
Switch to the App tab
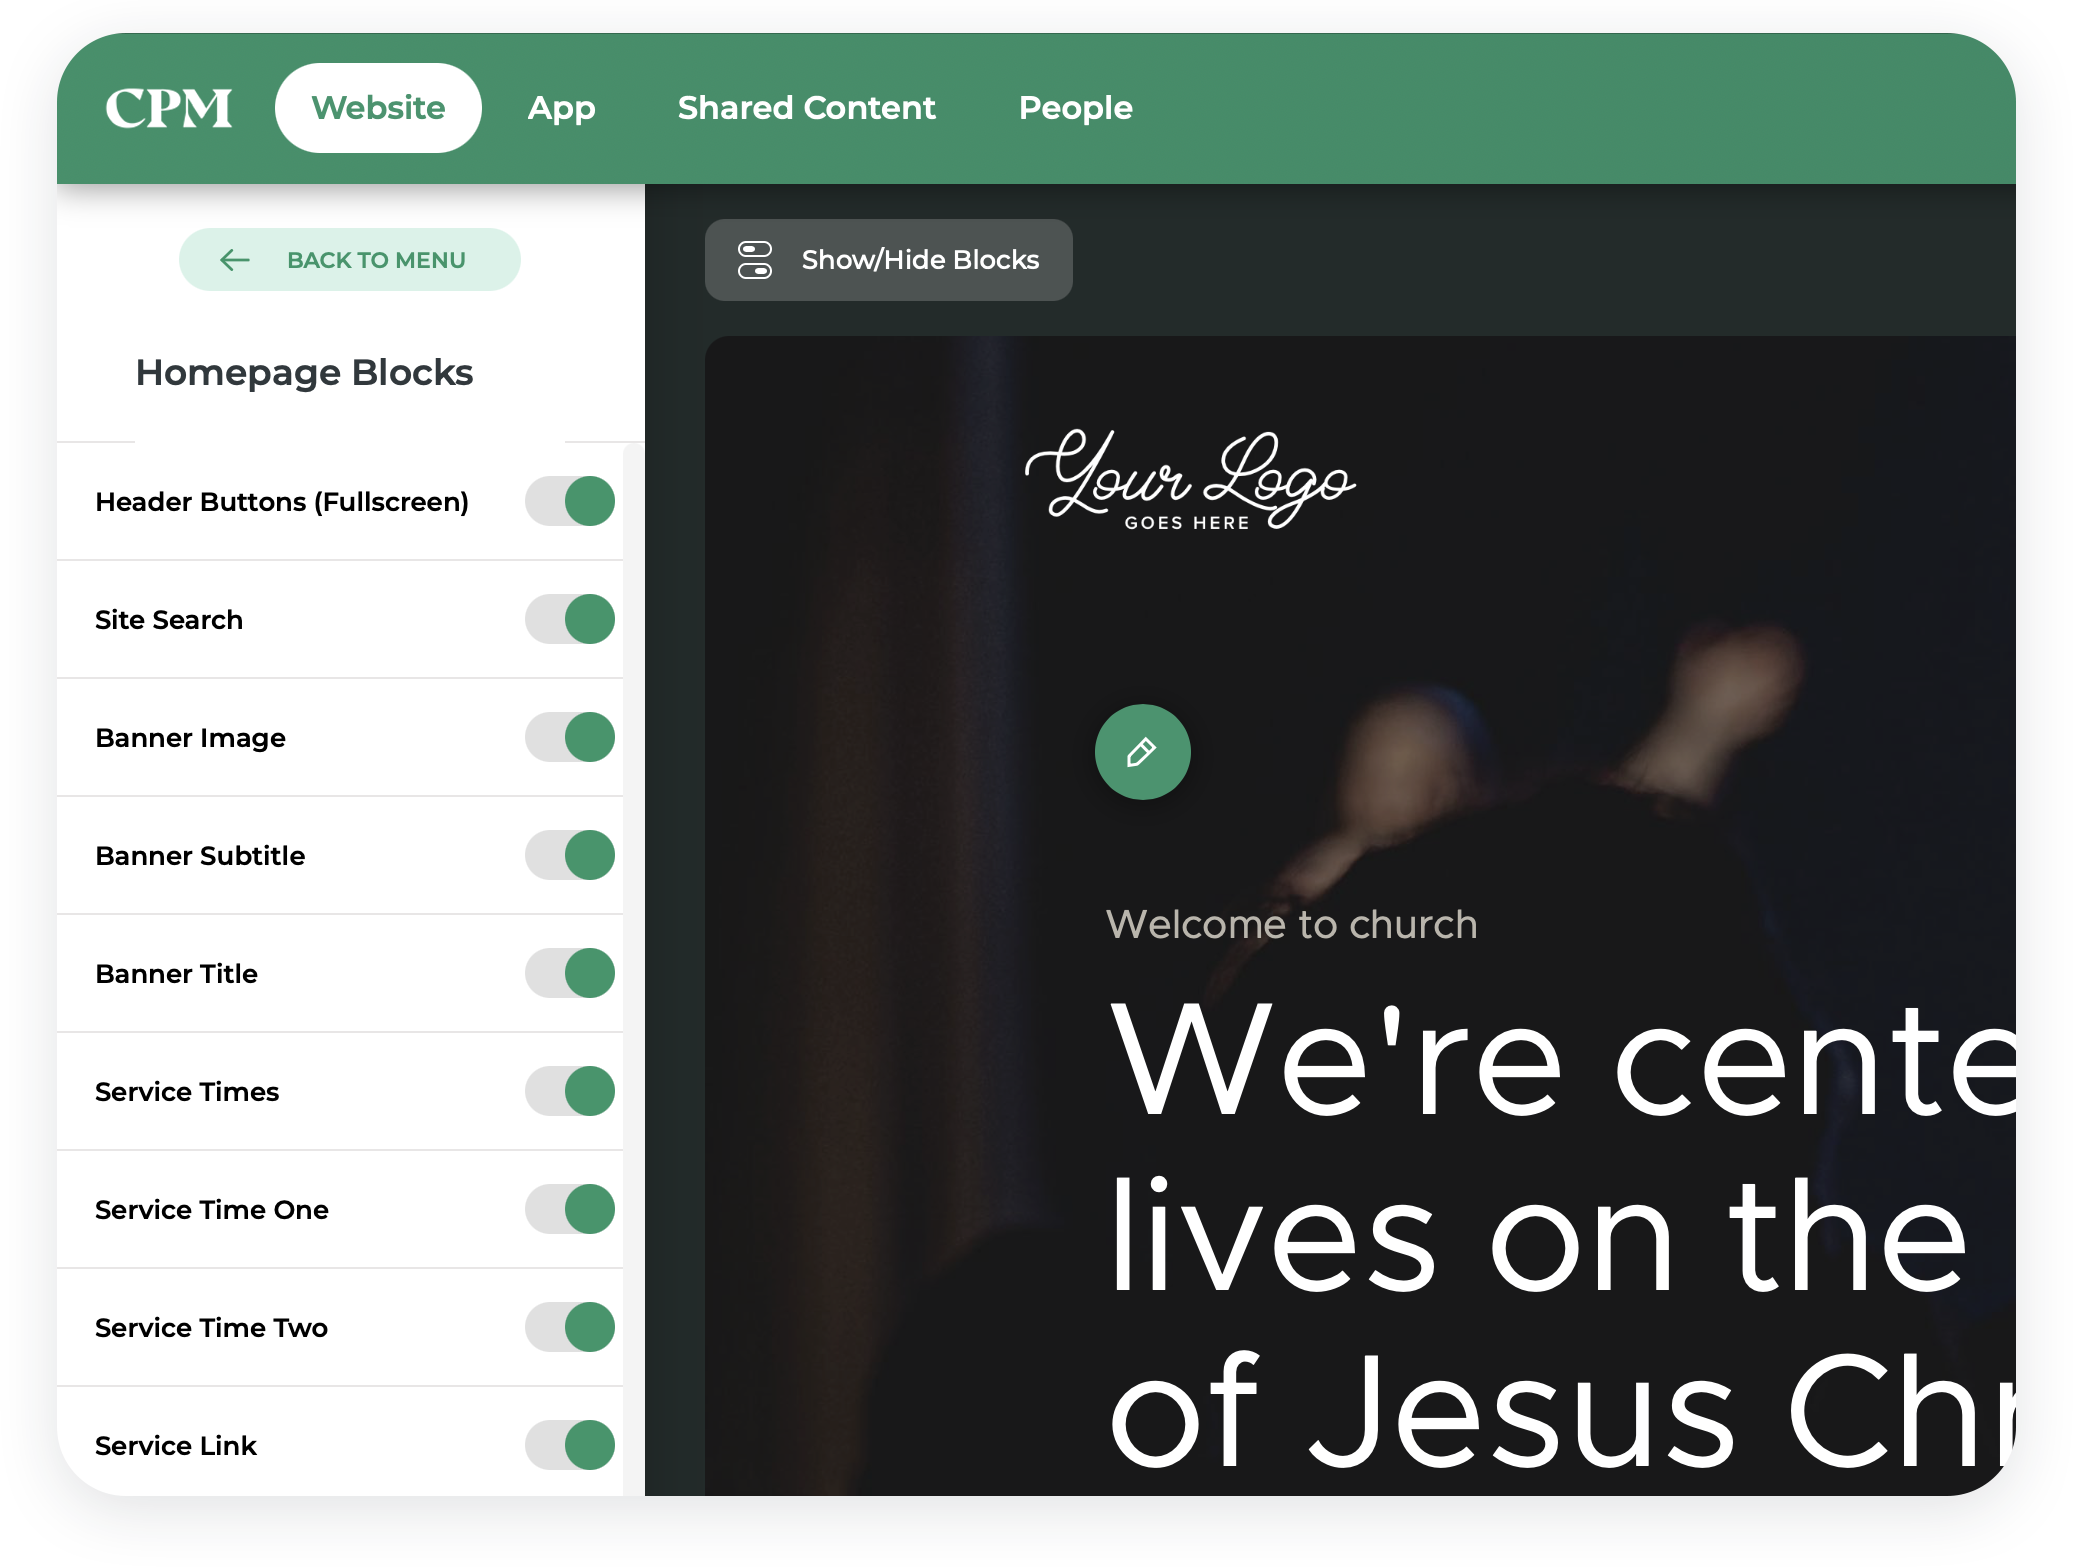(561, 108)
